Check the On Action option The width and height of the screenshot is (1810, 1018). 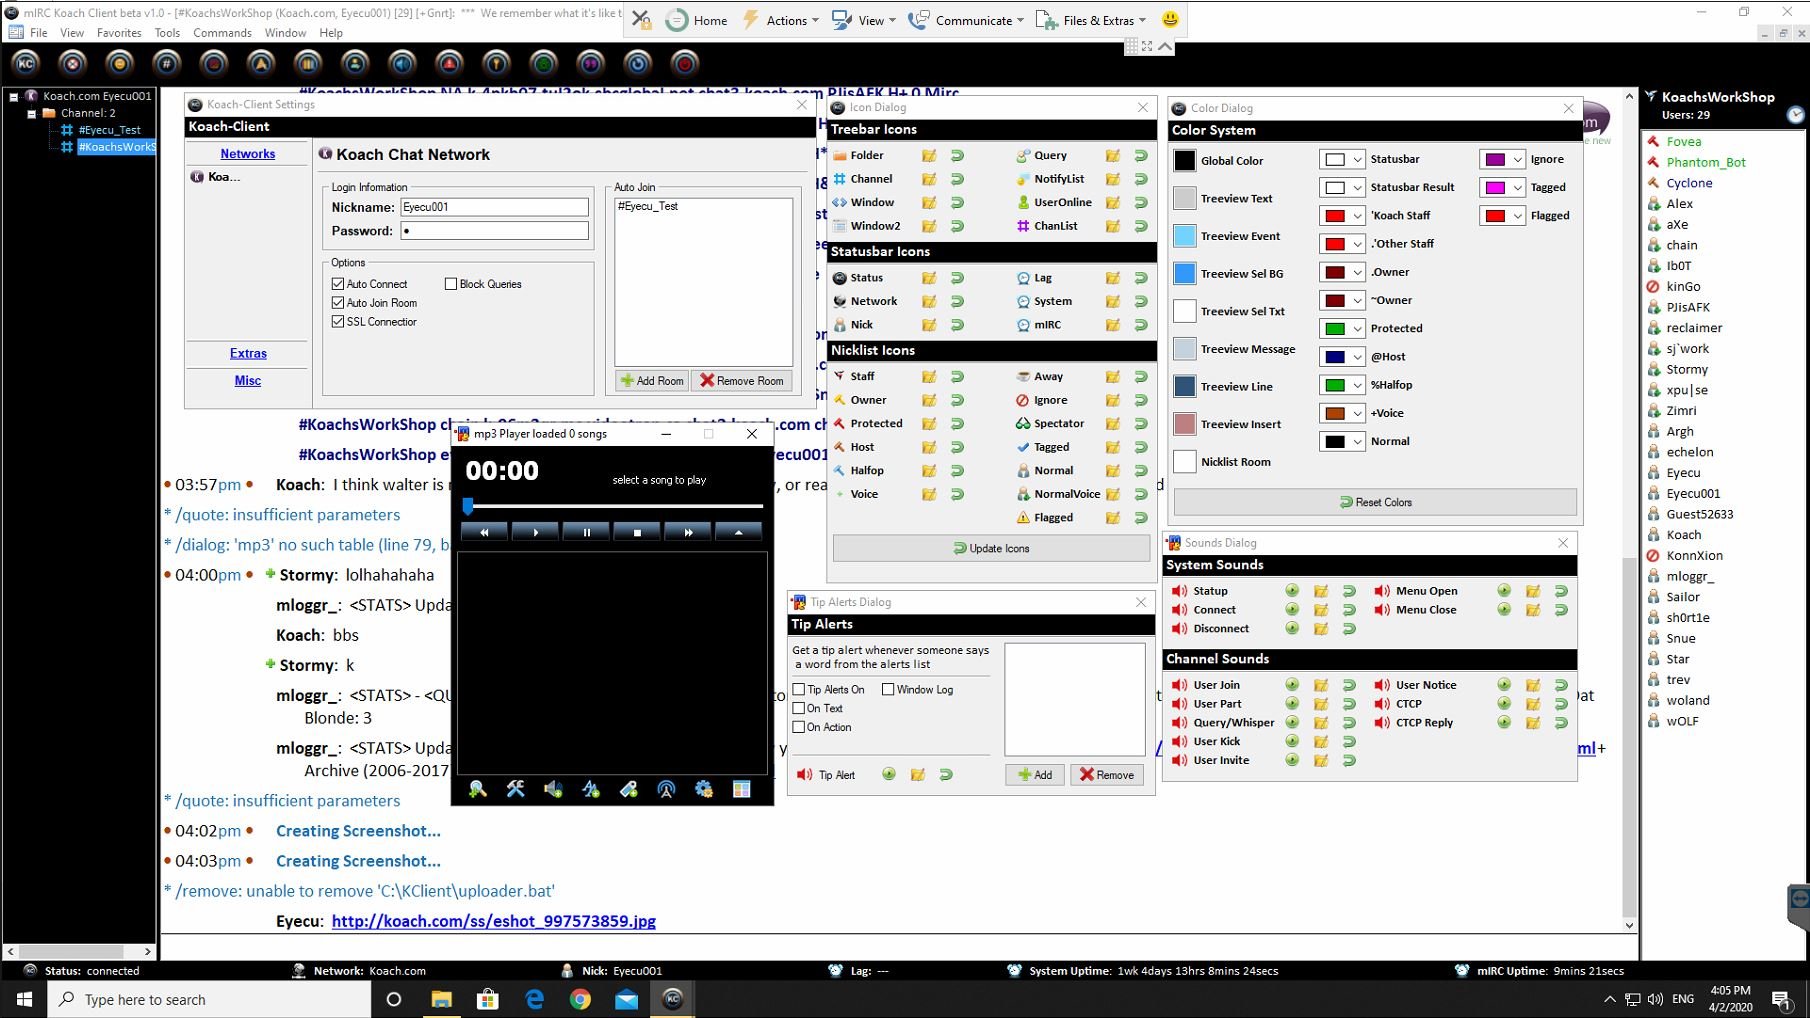click(x=799, y=727)
